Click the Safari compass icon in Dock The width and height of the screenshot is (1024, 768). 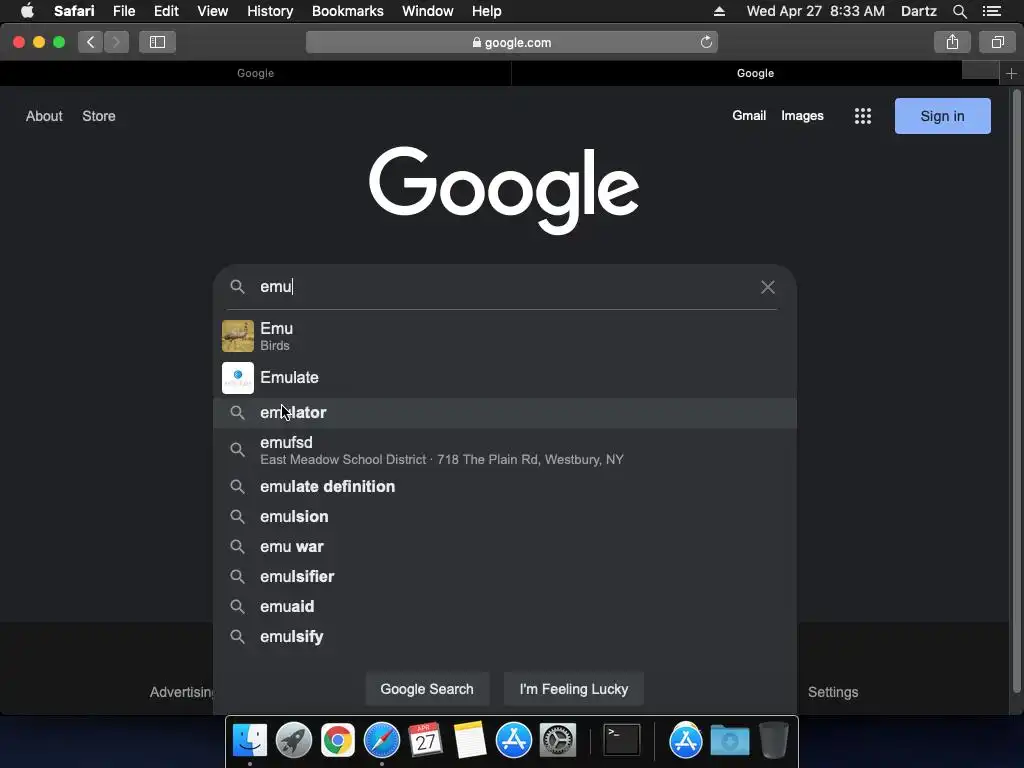pyautogui.click(x=381, y=741)
